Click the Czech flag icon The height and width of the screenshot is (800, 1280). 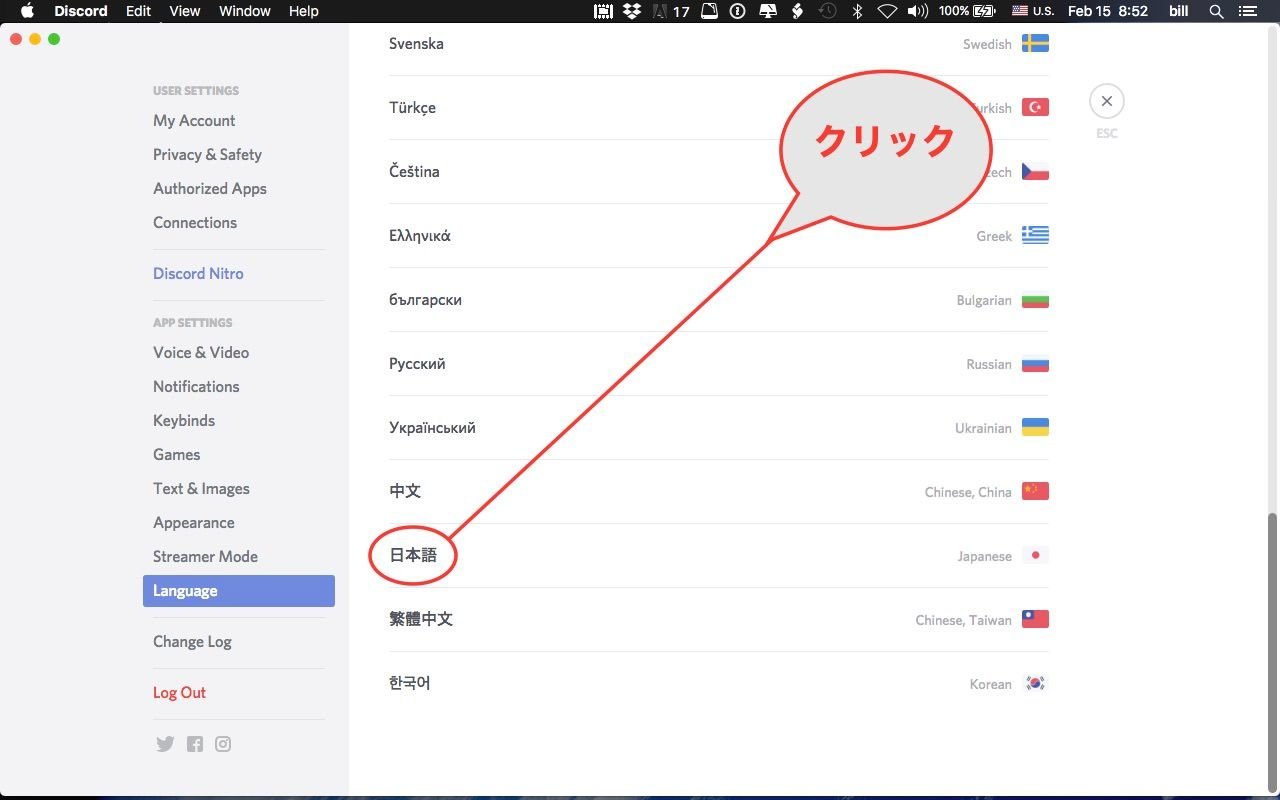(x=1035, y=172)
